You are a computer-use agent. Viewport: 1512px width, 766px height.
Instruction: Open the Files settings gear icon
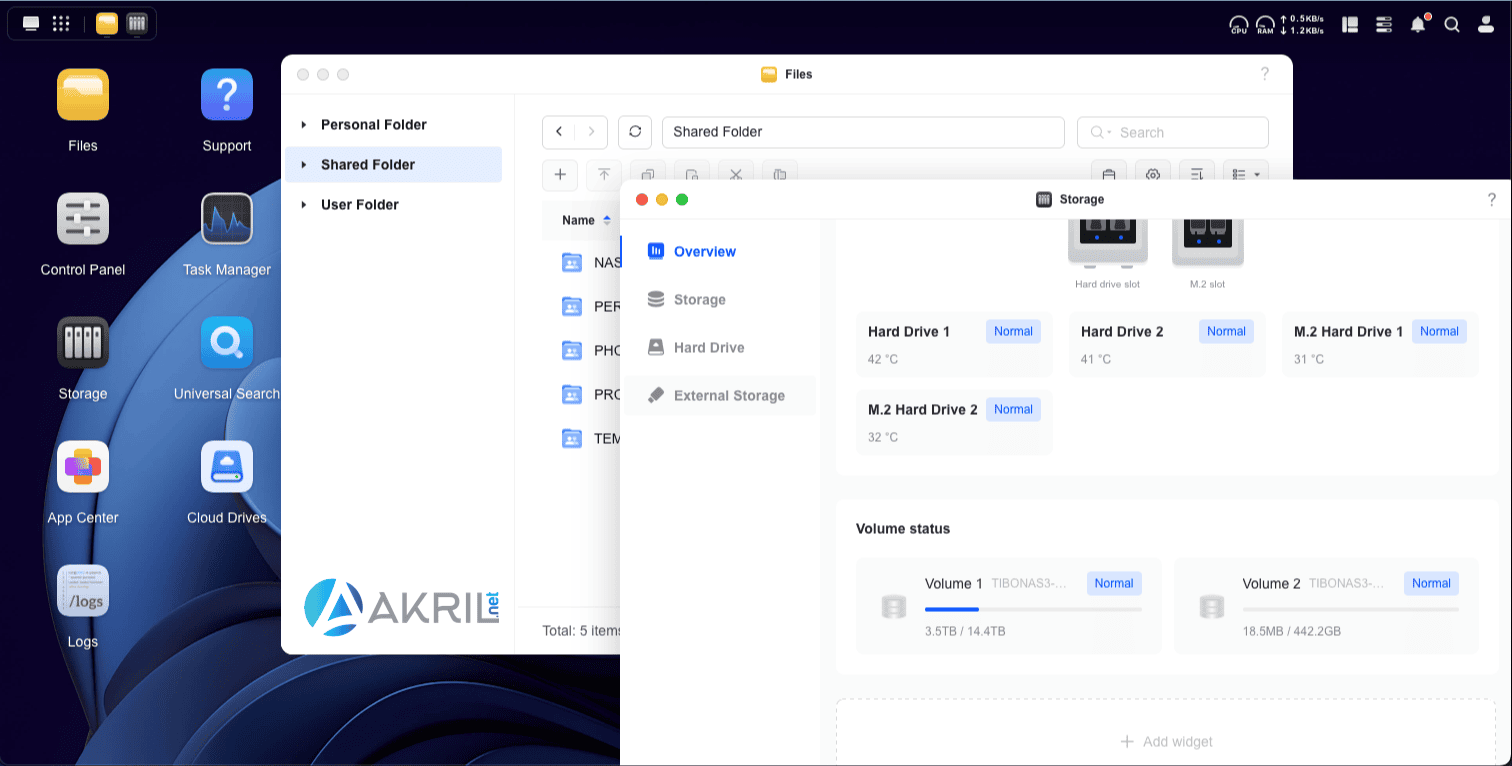[1153, 174]
